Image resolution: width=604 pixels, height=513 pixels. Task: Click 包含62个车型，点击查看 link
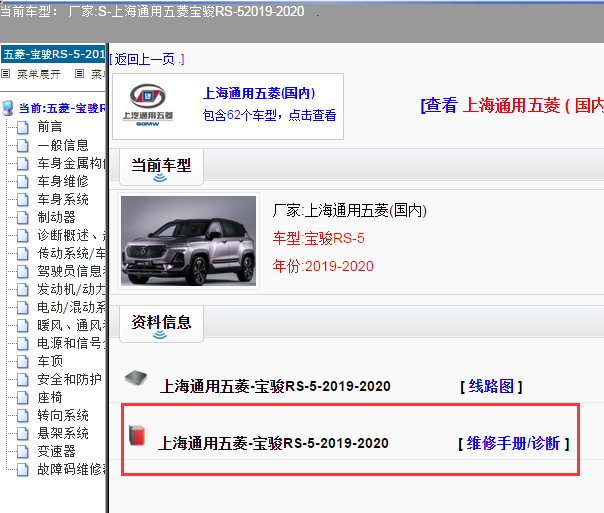(x=269, y=115)
